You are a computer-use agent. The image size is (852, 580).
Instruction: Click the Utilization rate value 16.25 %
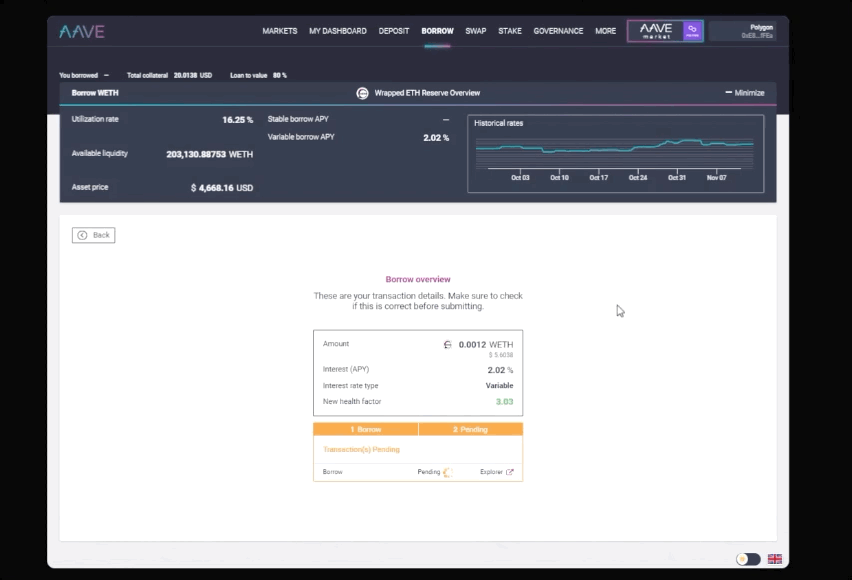point(237,120)
